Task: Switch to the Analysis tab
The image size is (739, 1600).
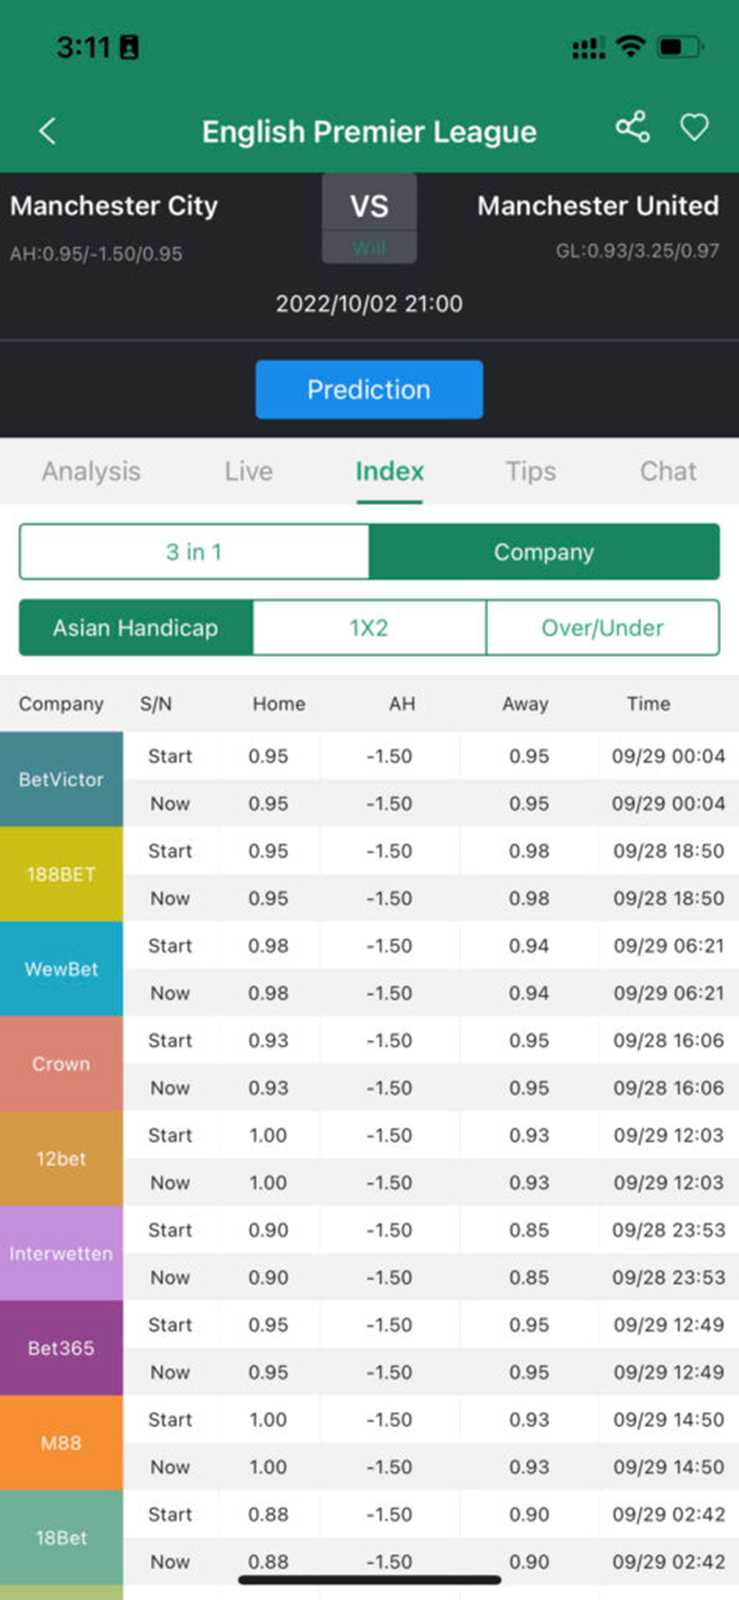Action: tap(91, 471)
